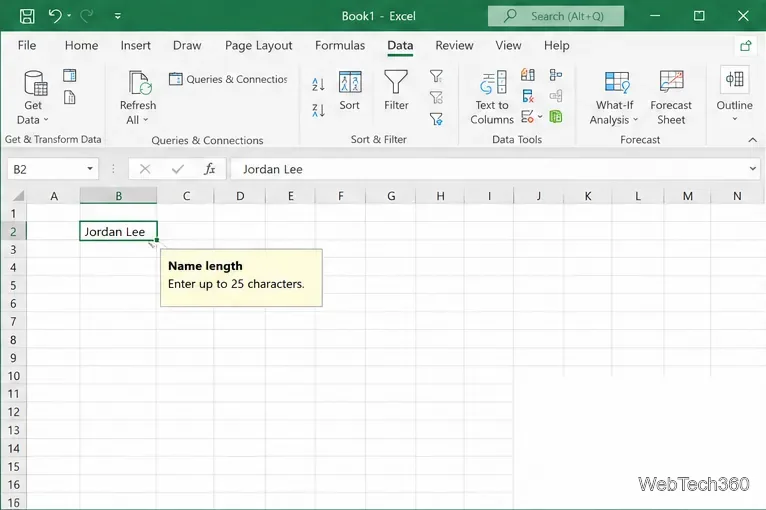Click Refresh All icon
The width and height of the screenshot is (766, 510).
point(139,82)
